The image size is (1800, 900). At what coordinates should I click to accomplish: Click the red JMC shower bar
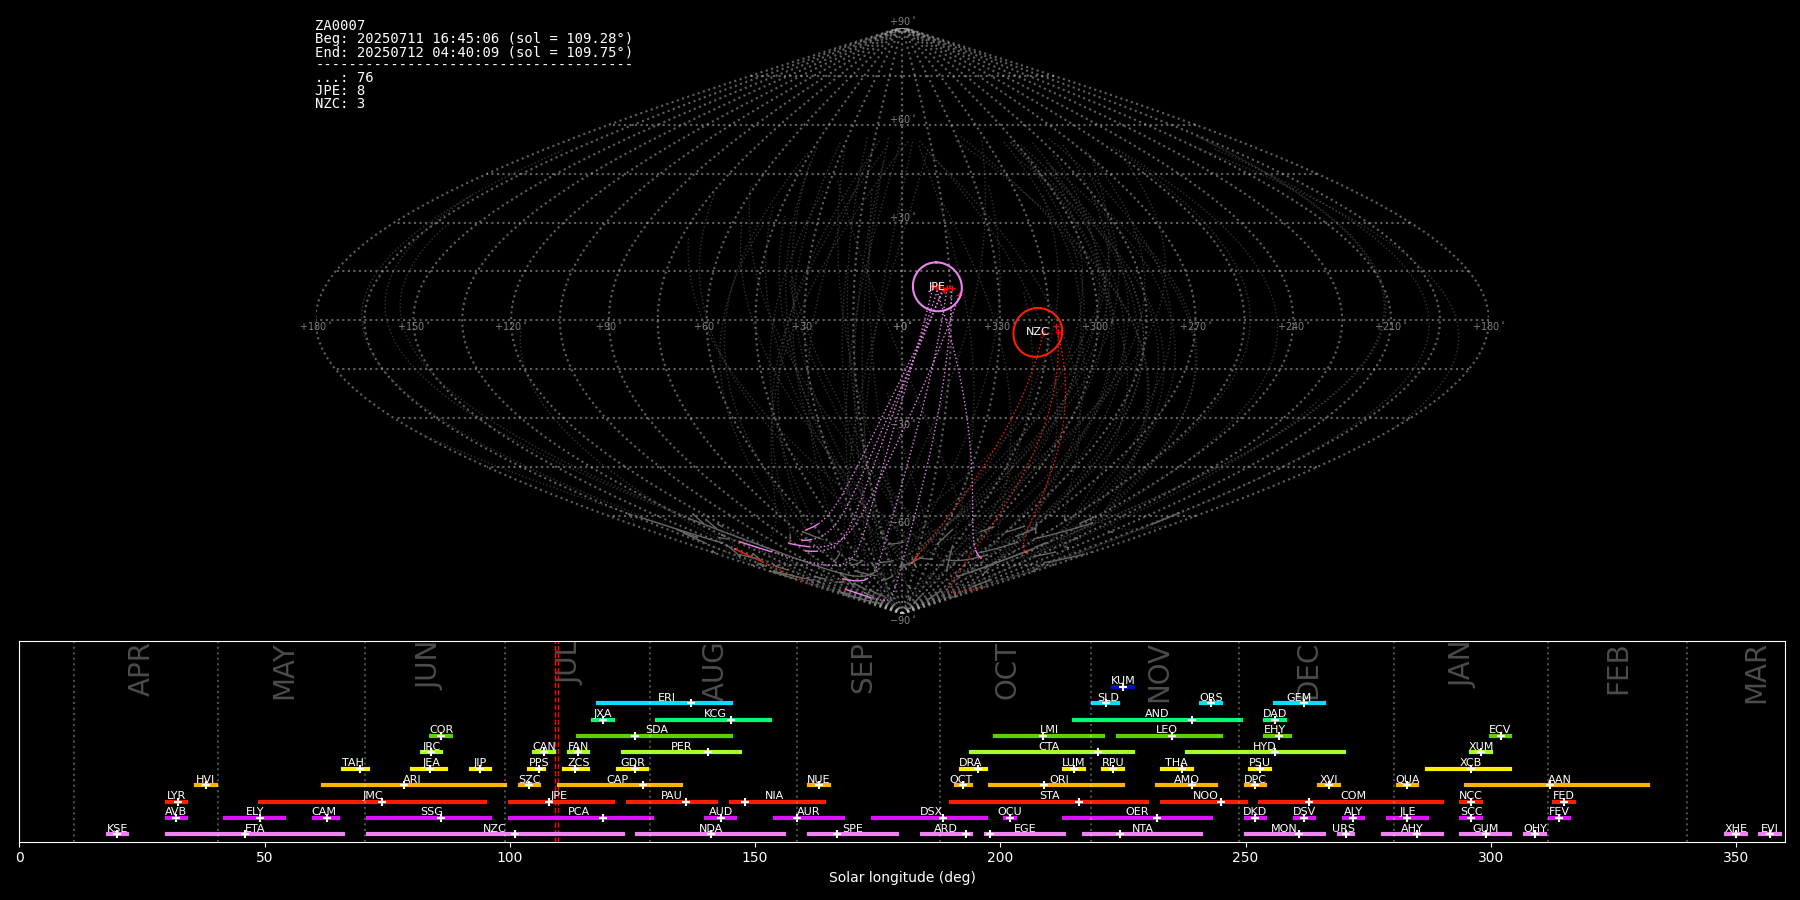point(373,802)
